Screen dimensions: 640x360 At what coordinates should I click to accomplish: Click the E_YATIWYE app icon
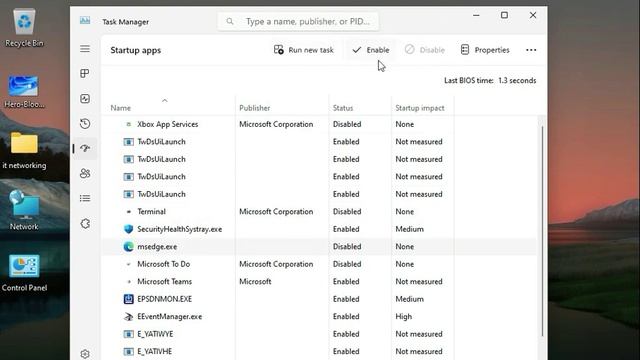(129, 334)
